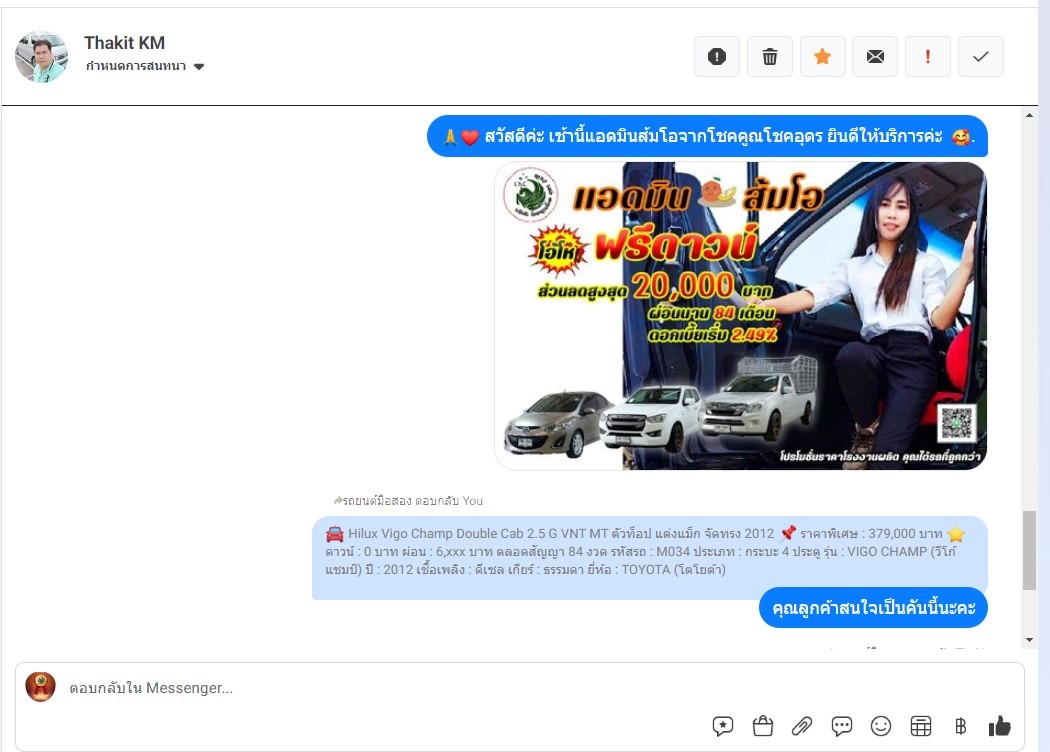Open appointment calendar grid icon
1050x752 pixels.
(x=921, y=726)
